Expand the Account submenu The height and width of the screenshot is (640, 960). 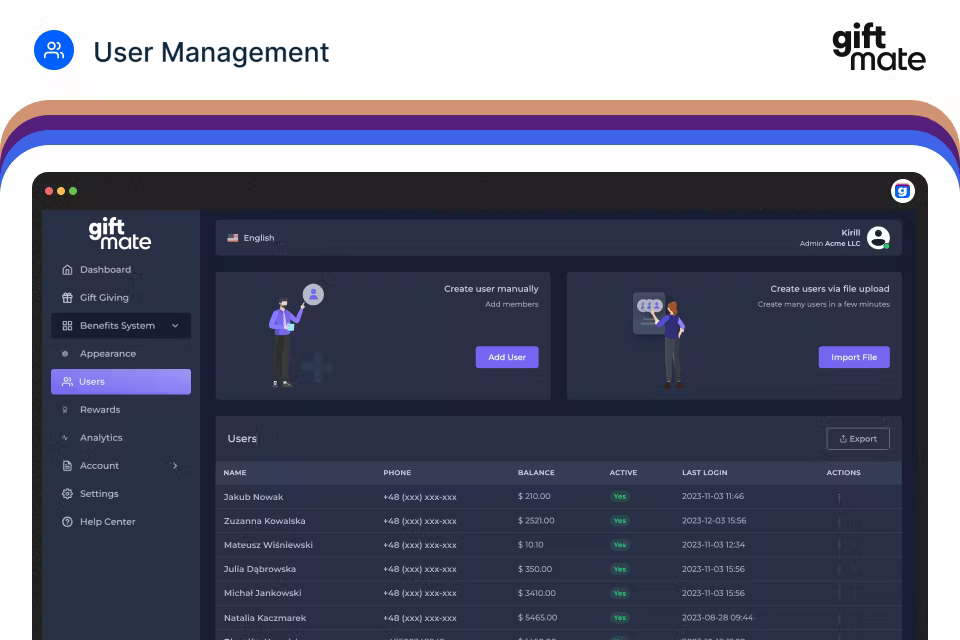175,465
